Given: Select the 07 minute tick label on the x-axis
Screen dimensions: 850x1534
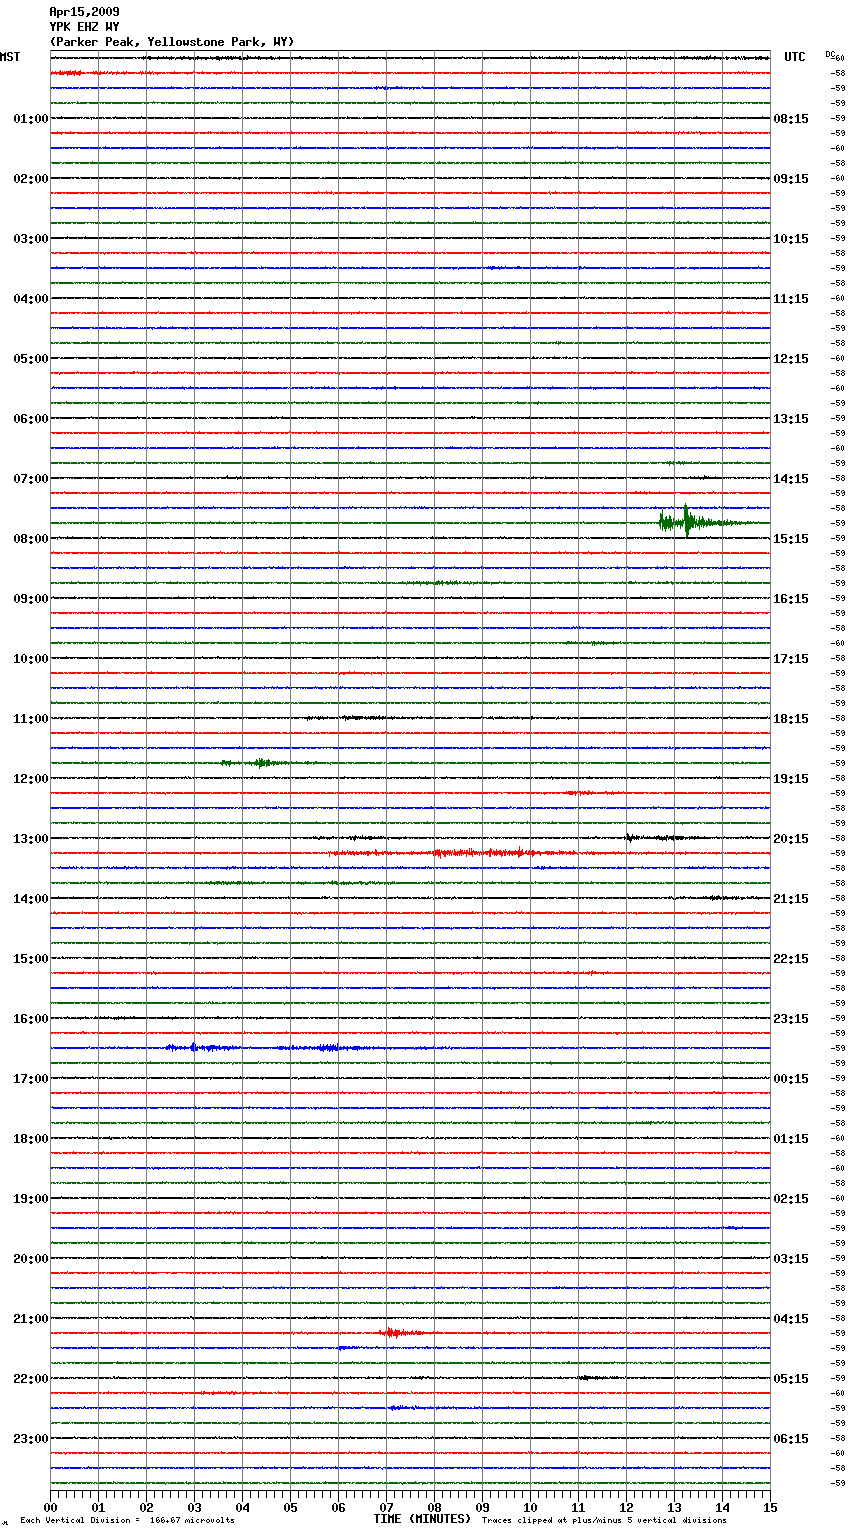Looking at the screenshot, I should [386, 1507].
